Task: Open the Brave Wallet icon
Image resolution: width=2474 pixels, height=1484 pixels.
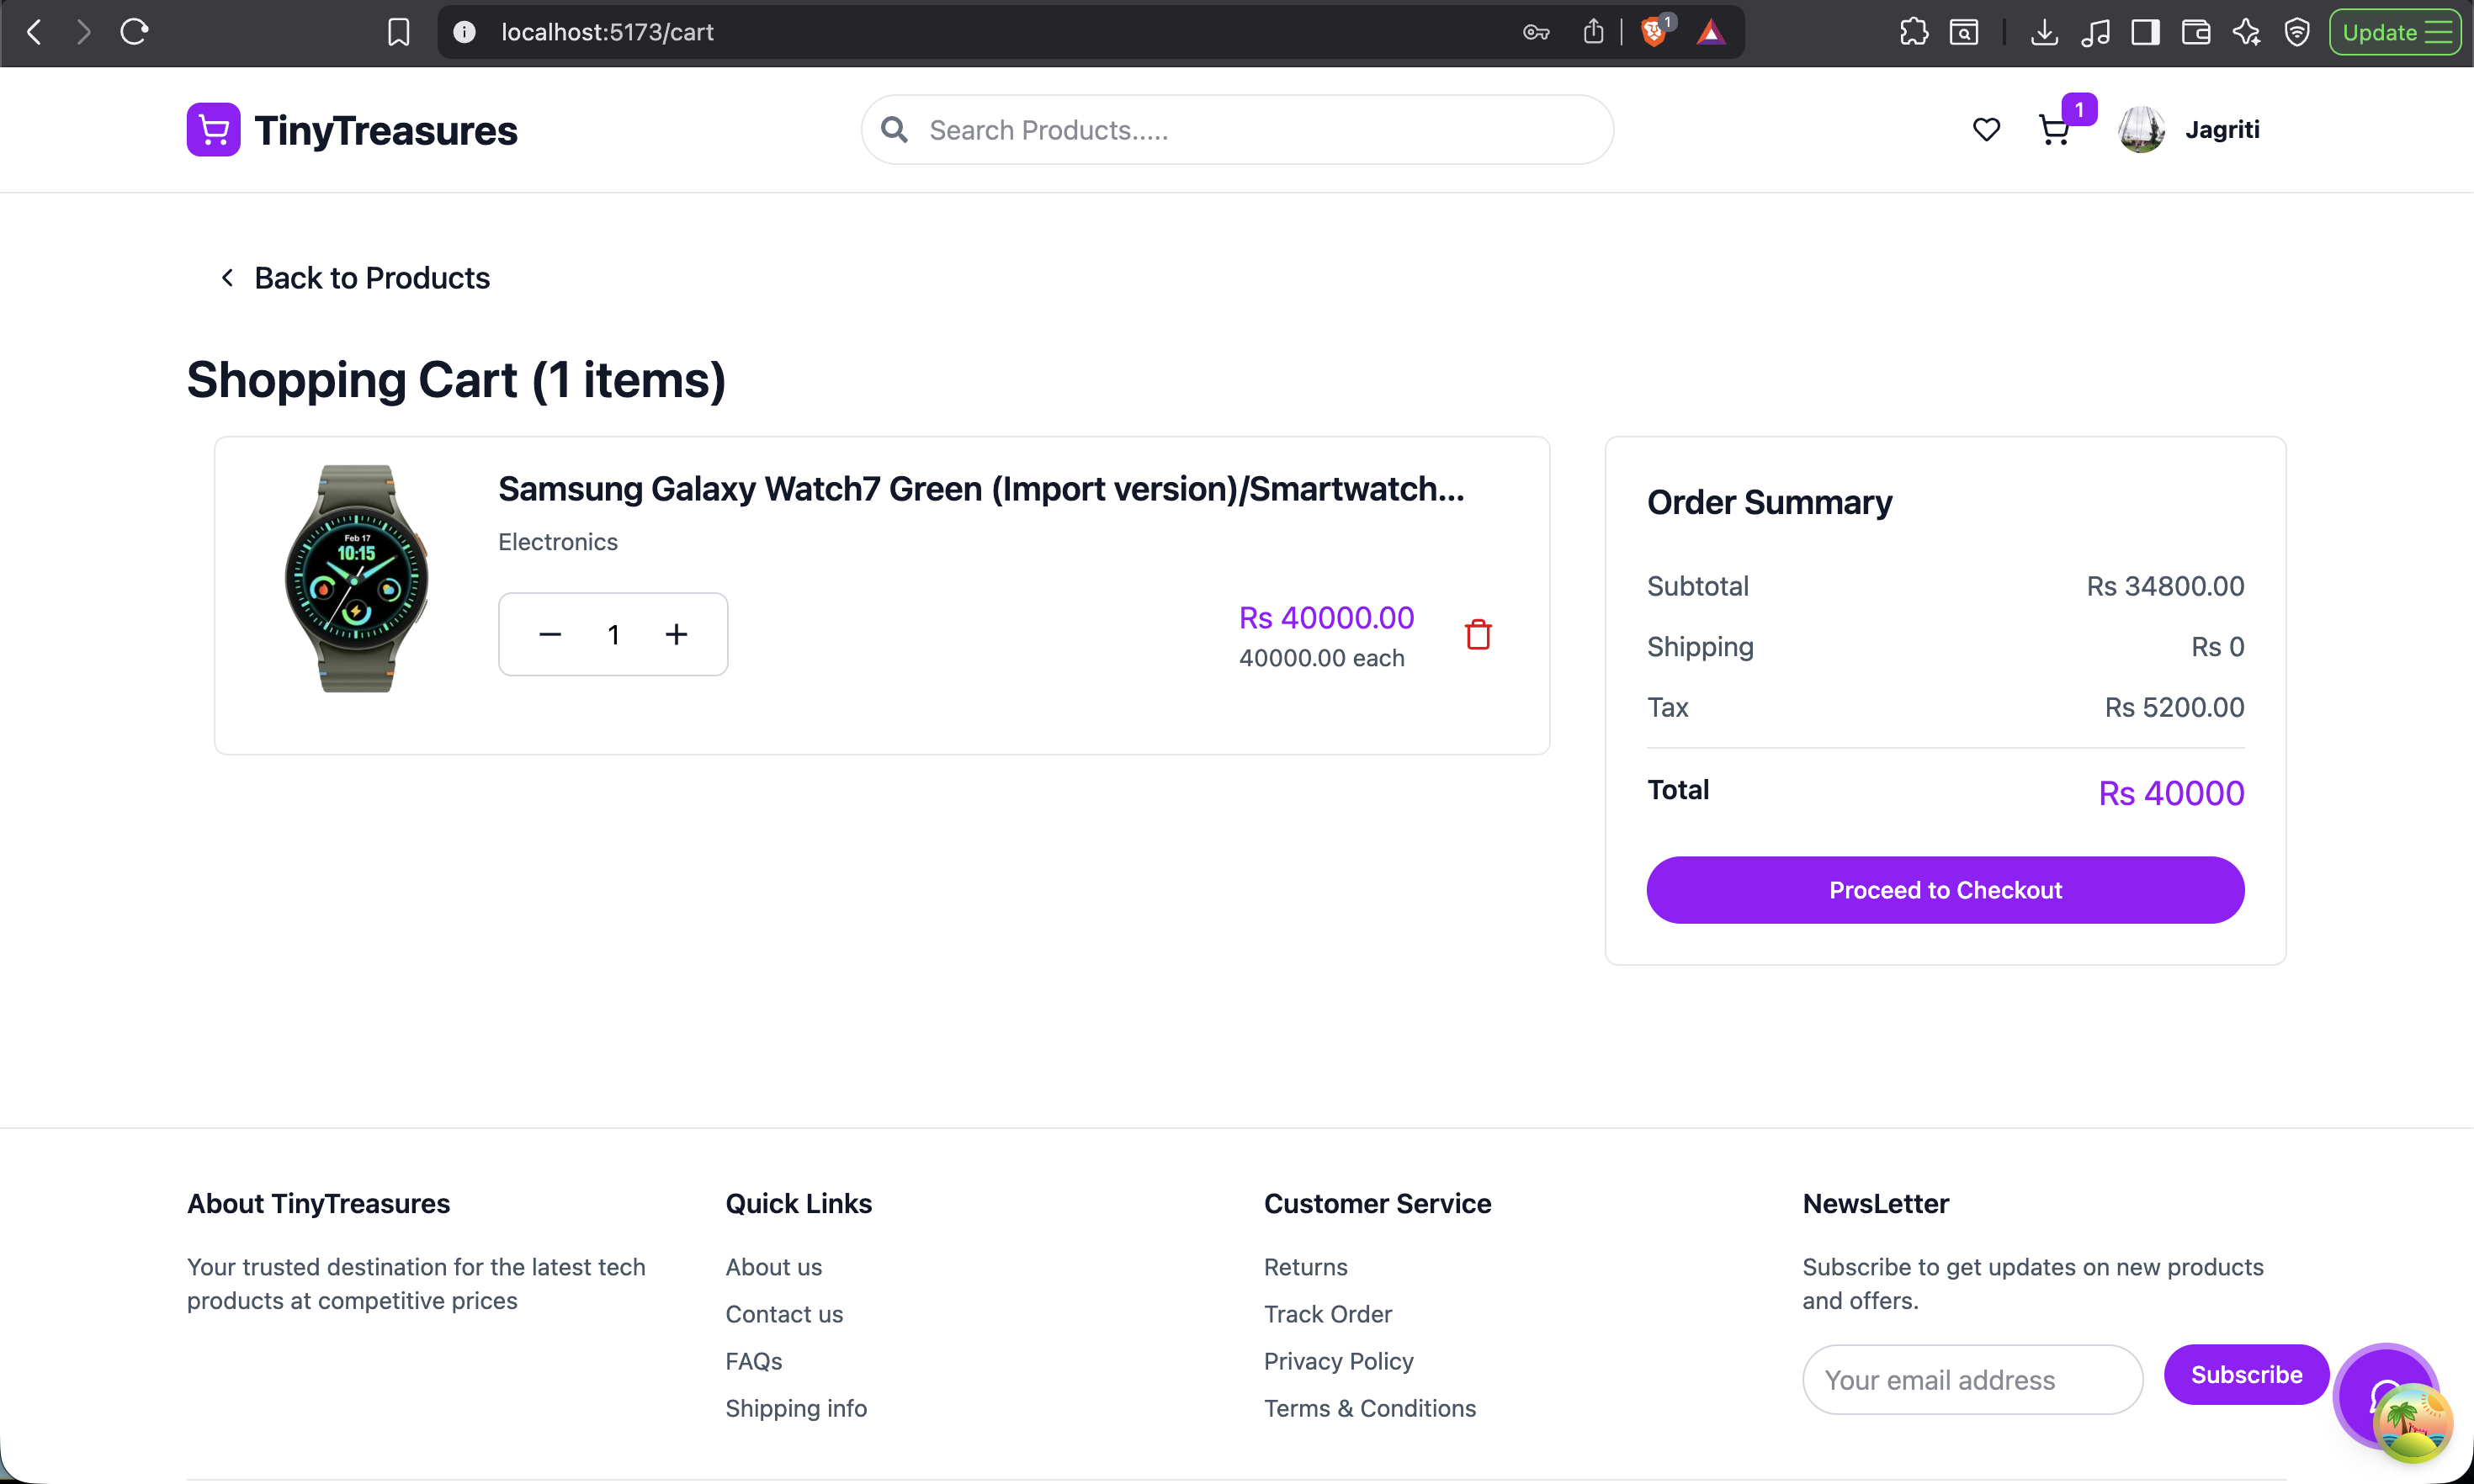Action: [x=2196, y=32]
